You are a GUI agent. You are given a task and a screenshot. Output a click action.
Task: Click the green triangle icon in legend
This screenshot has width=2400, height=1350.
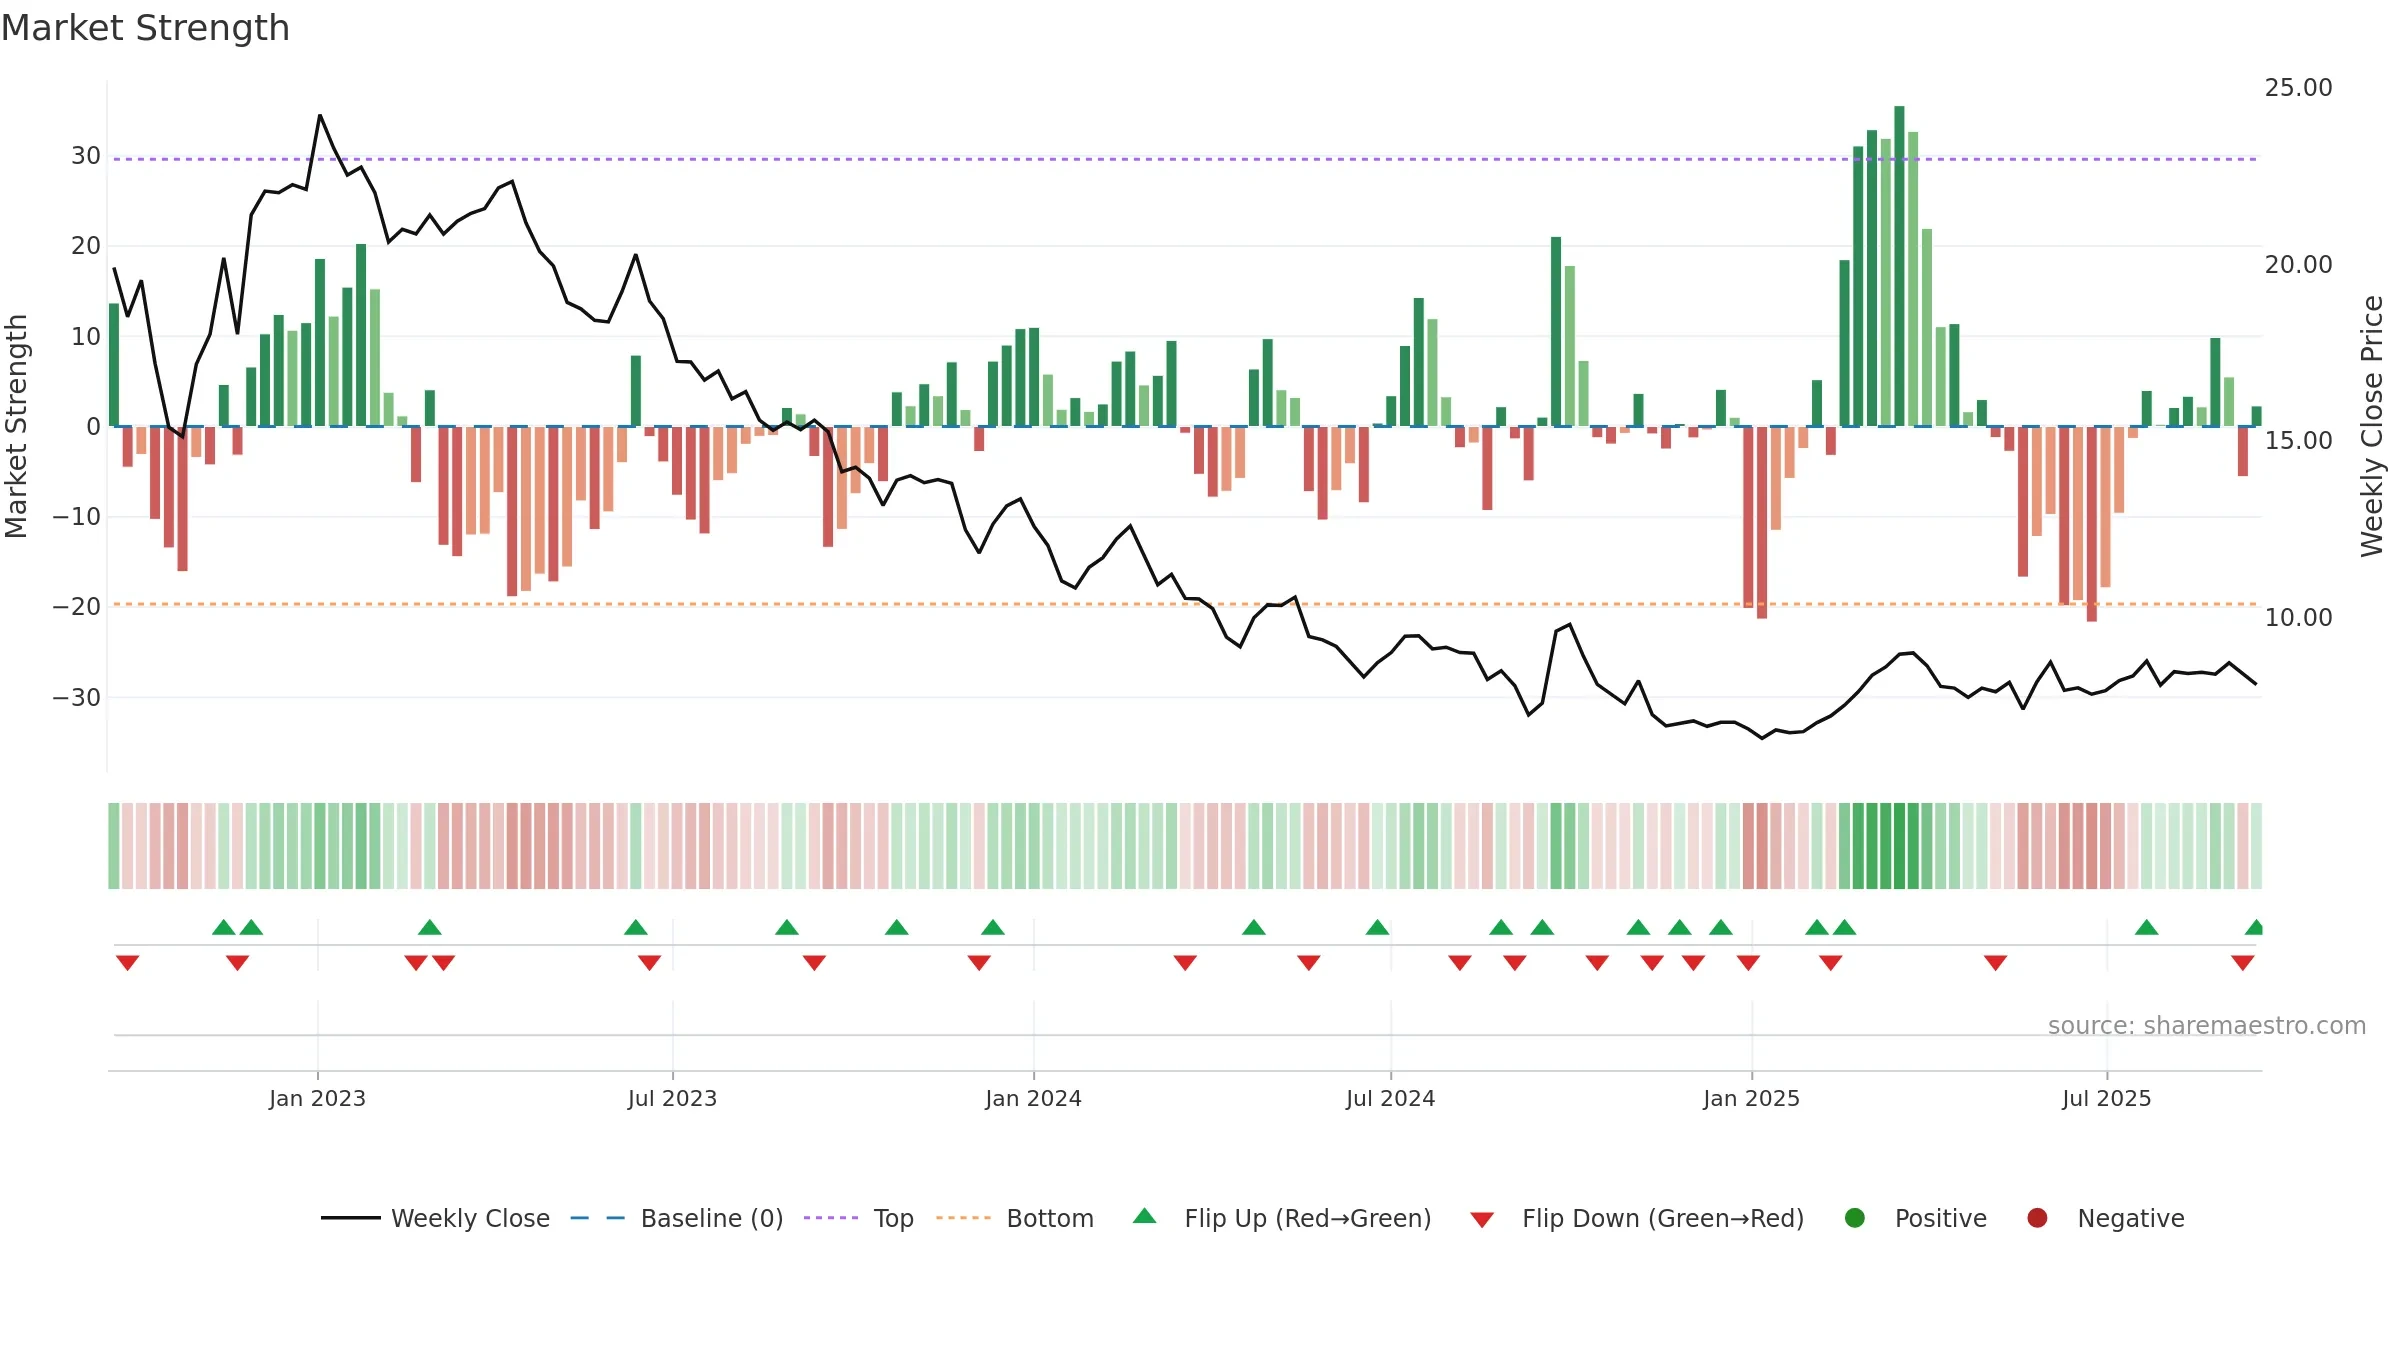(x=1145, y=1216)
